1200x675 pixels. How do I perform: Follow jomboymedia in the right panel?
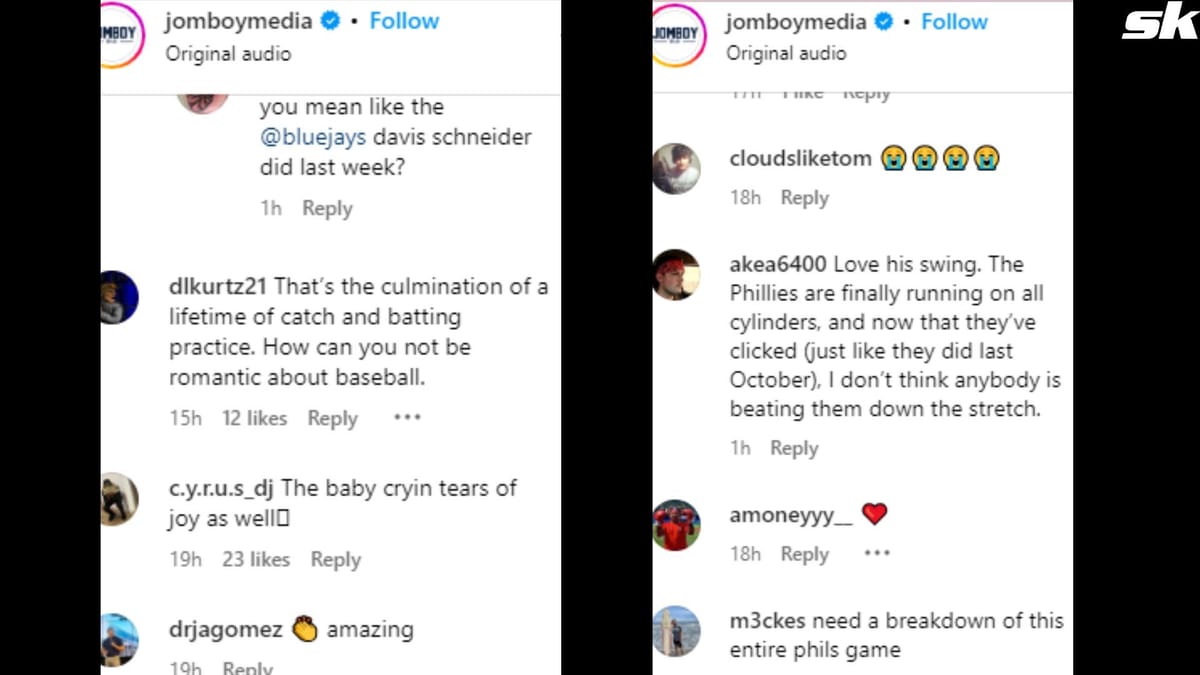coord(955,21)
